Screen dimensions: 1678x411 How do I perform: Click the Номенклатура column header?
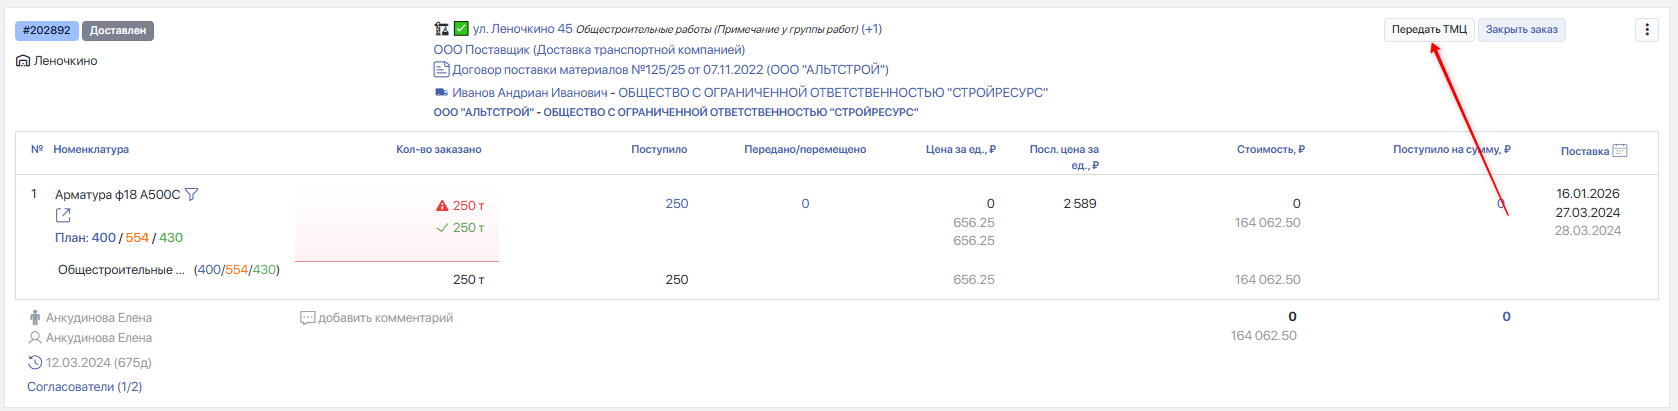click(x=91, y=149)
